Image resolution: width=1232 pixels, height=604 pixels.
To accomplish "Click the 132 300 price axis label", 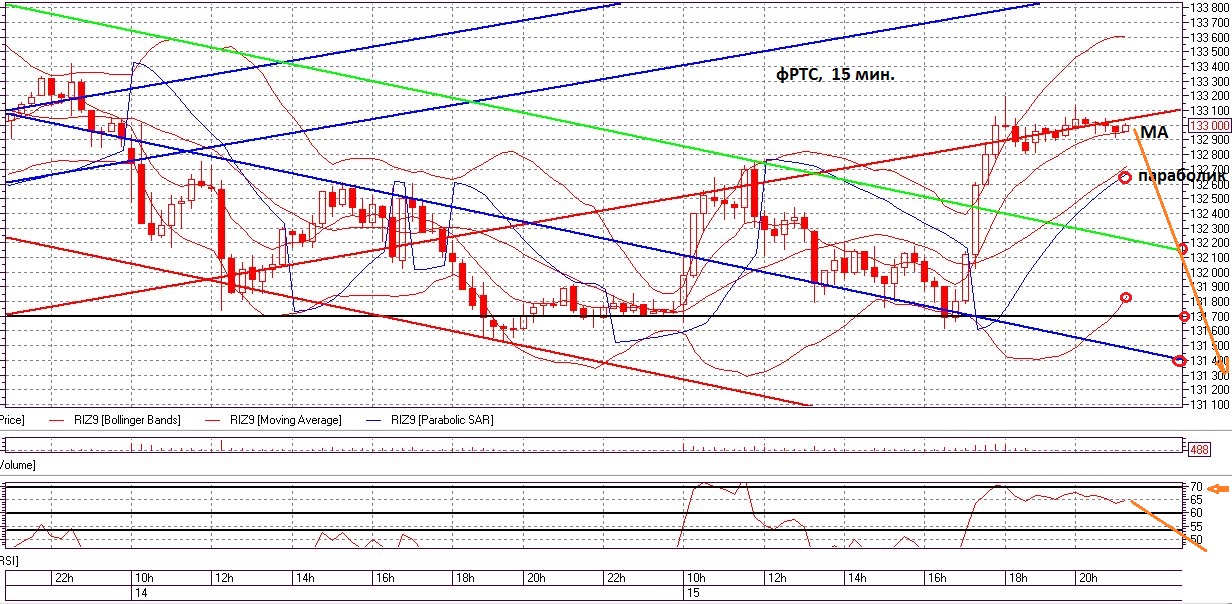I will click(1208, 228).
